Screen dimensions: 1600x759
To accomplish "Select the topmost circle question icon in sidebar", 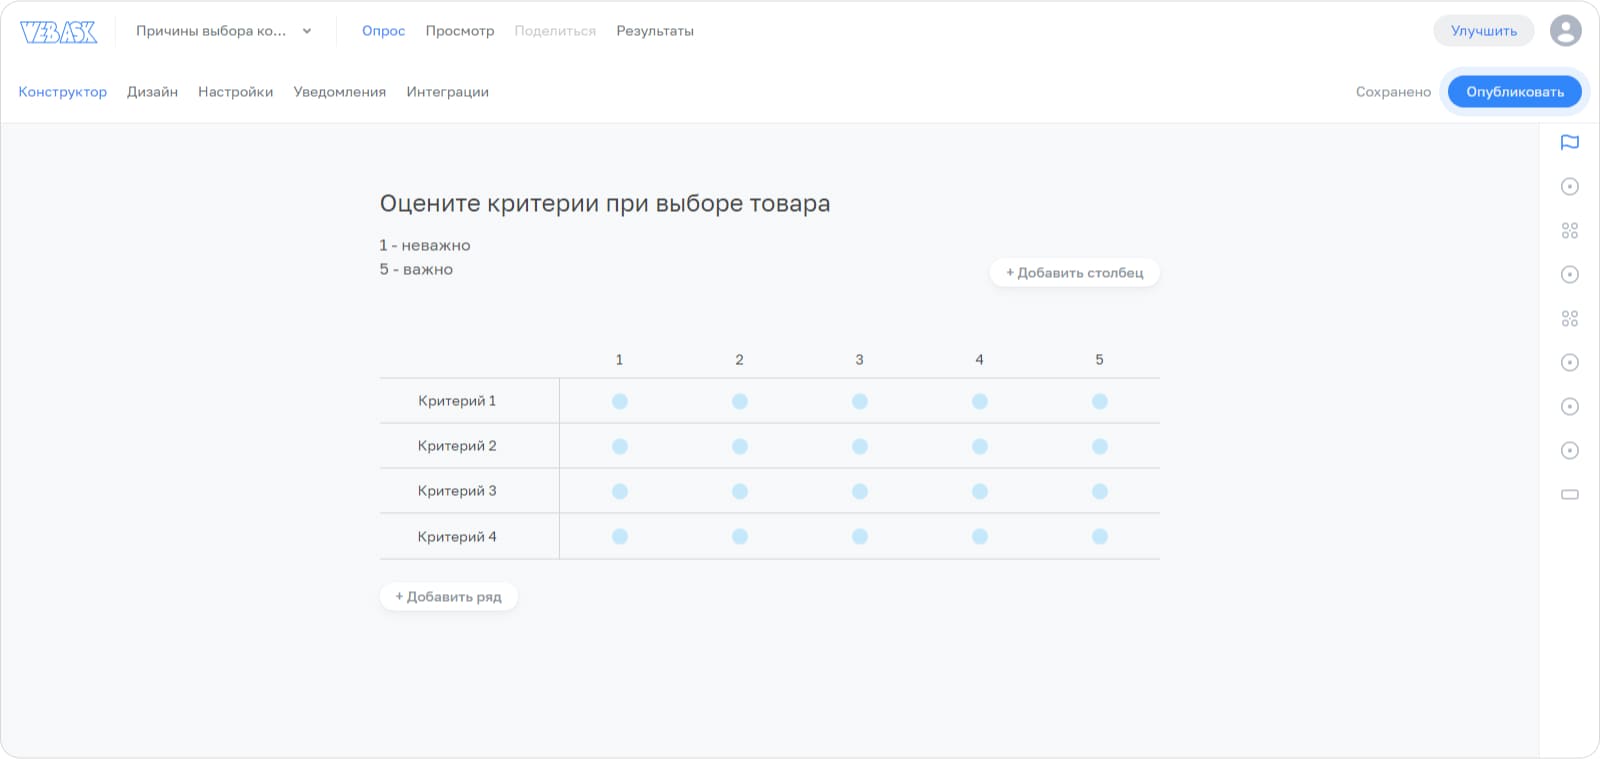I will pos(1569,187).
